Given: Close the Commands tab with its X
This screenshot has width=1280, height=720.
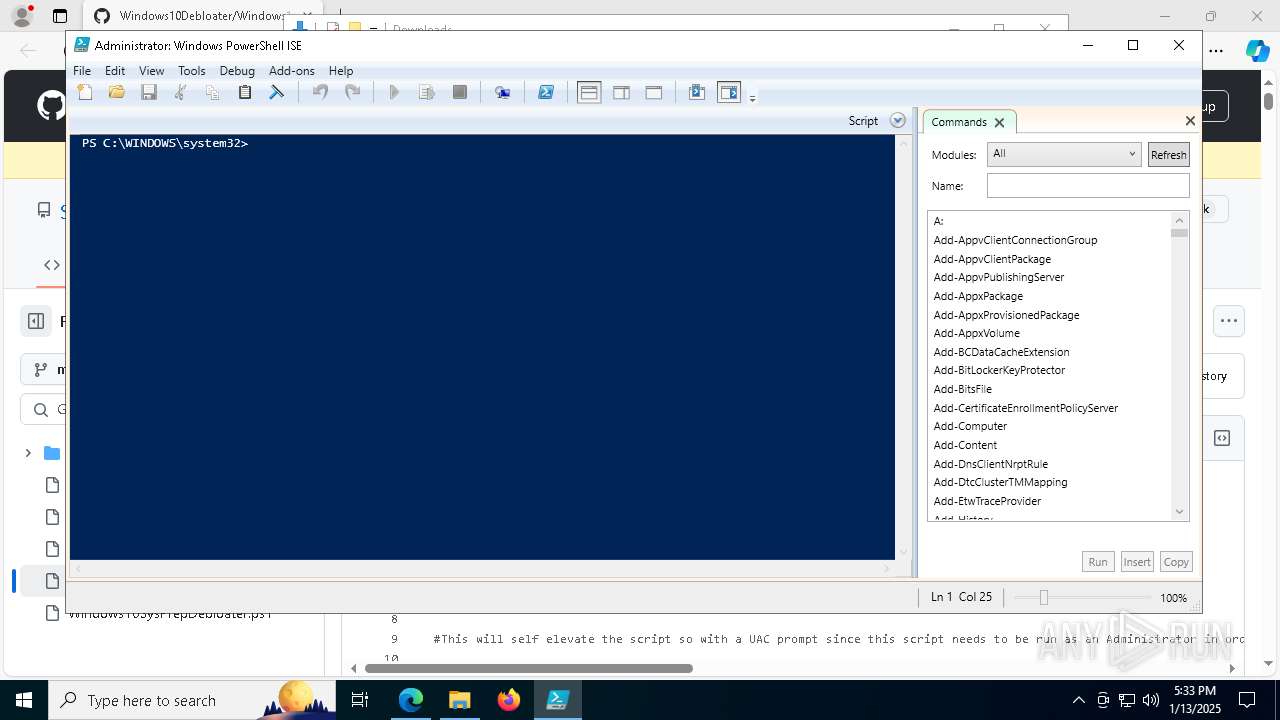Looking at the screenshot, I should coord(999,122).
